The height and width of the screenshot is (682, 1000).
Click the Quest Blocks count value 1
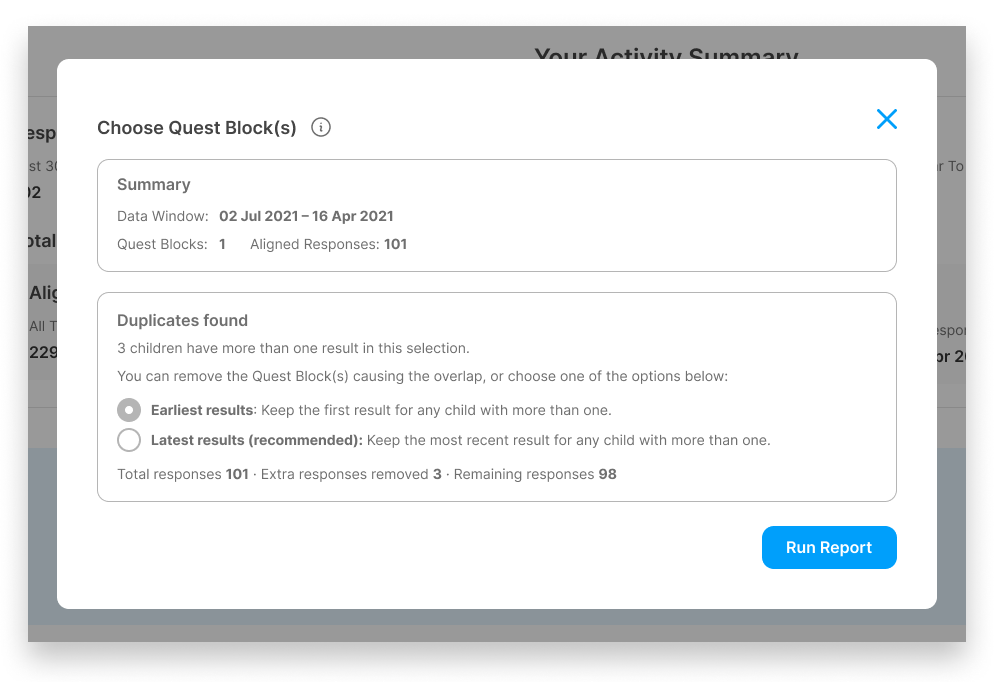click(x=222, y=244)
